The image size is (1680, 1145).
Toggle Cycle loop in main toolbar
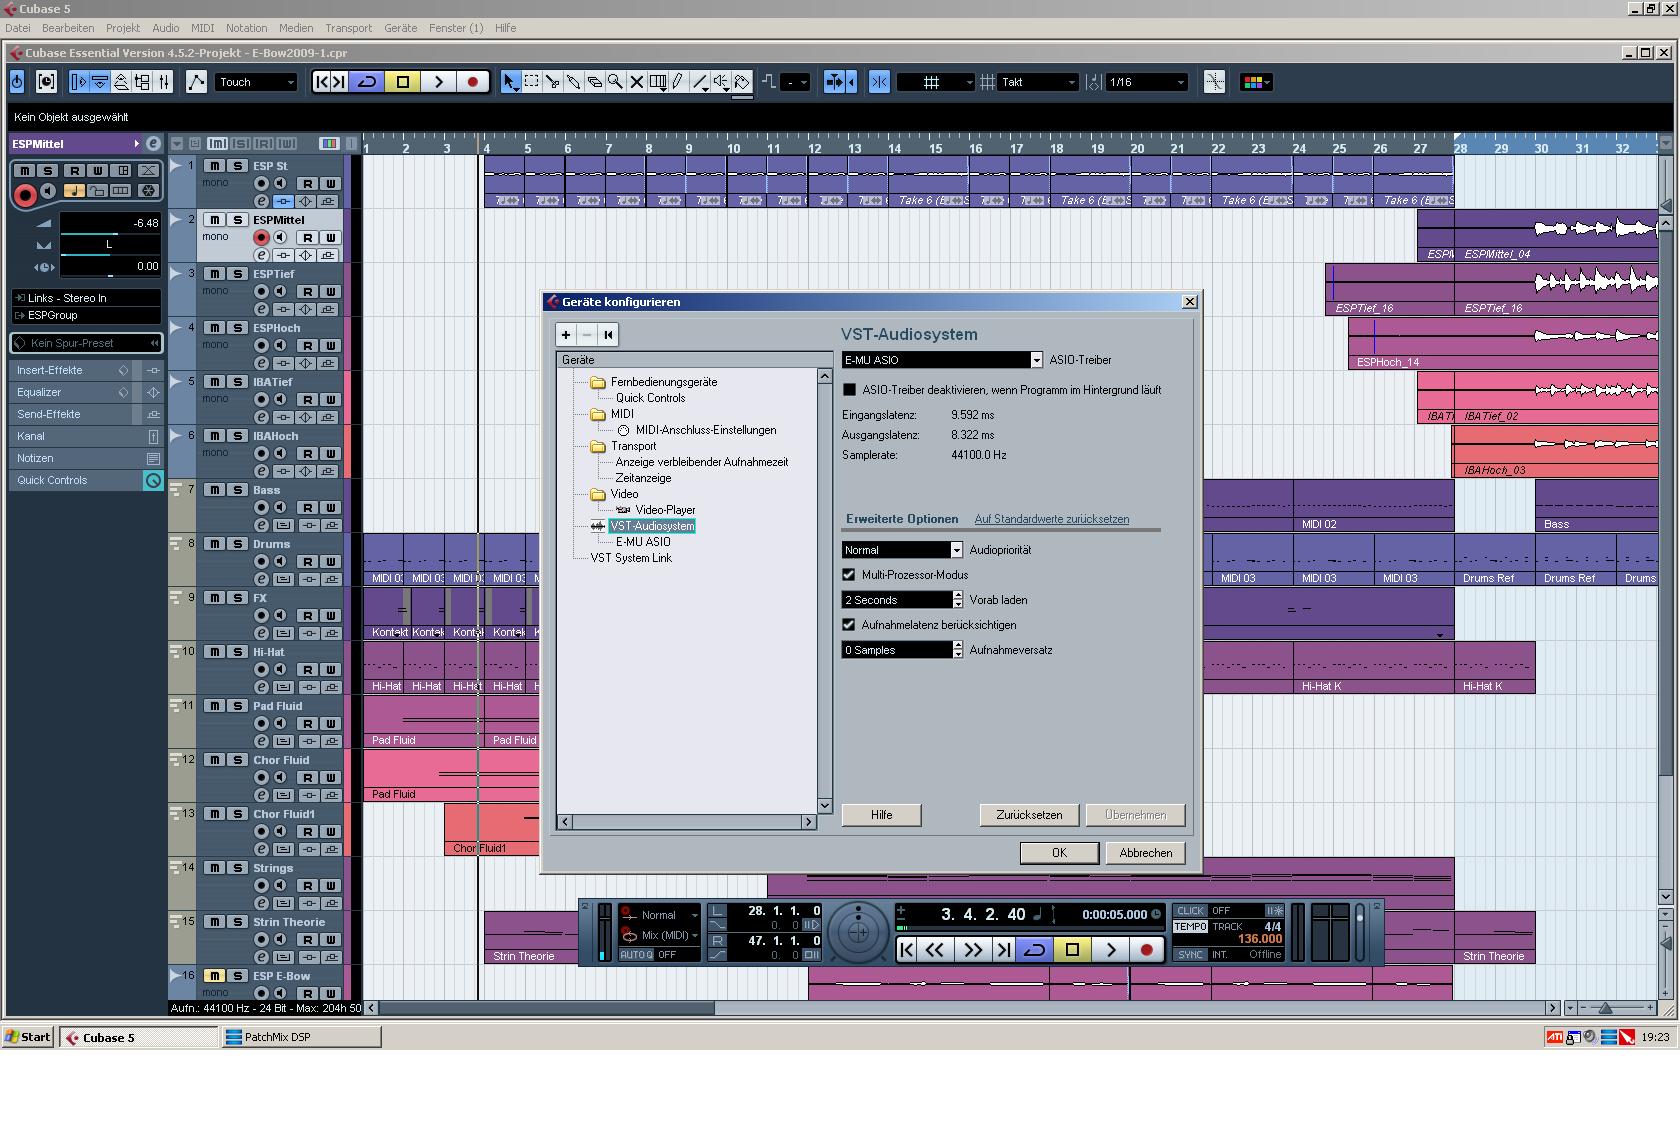[x=367, y=82]
